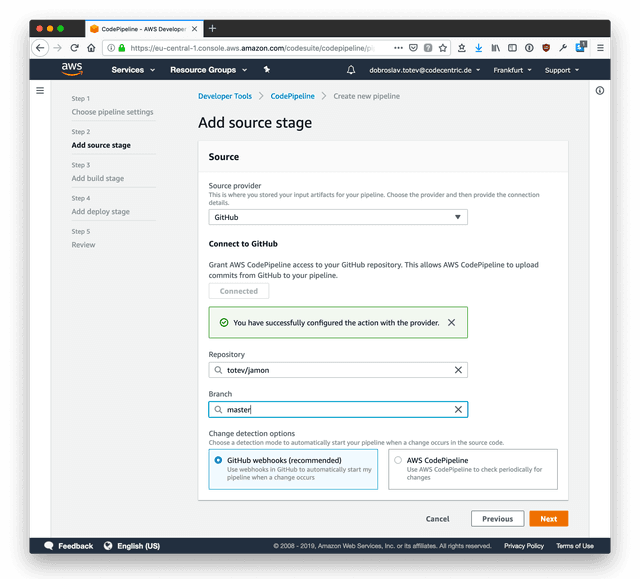Click Add source stage step
The width and height of the screenshot is (640, 579).
click(101, 145)
